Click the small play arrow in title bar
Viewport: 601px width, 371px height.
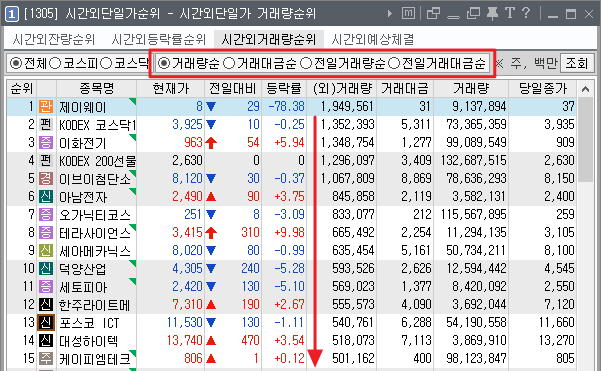tap(390, 14)
